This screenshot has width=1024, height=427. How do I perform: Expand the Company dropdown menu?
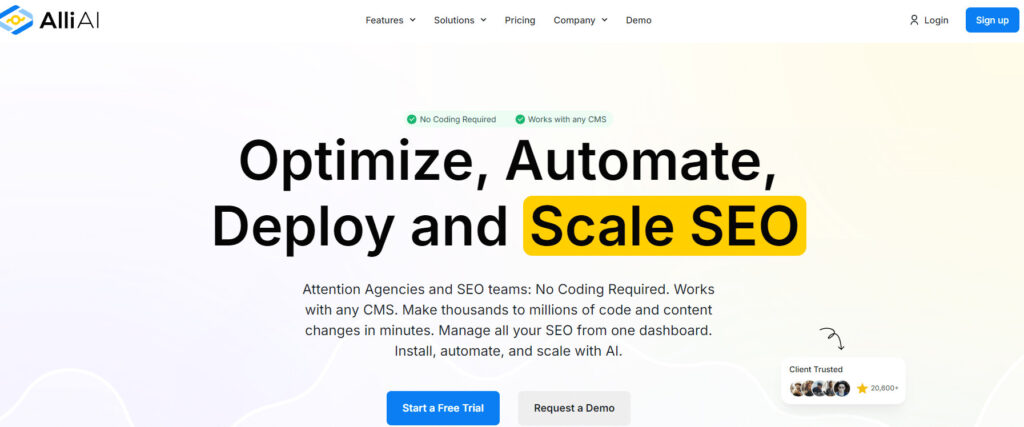(580, 20)
